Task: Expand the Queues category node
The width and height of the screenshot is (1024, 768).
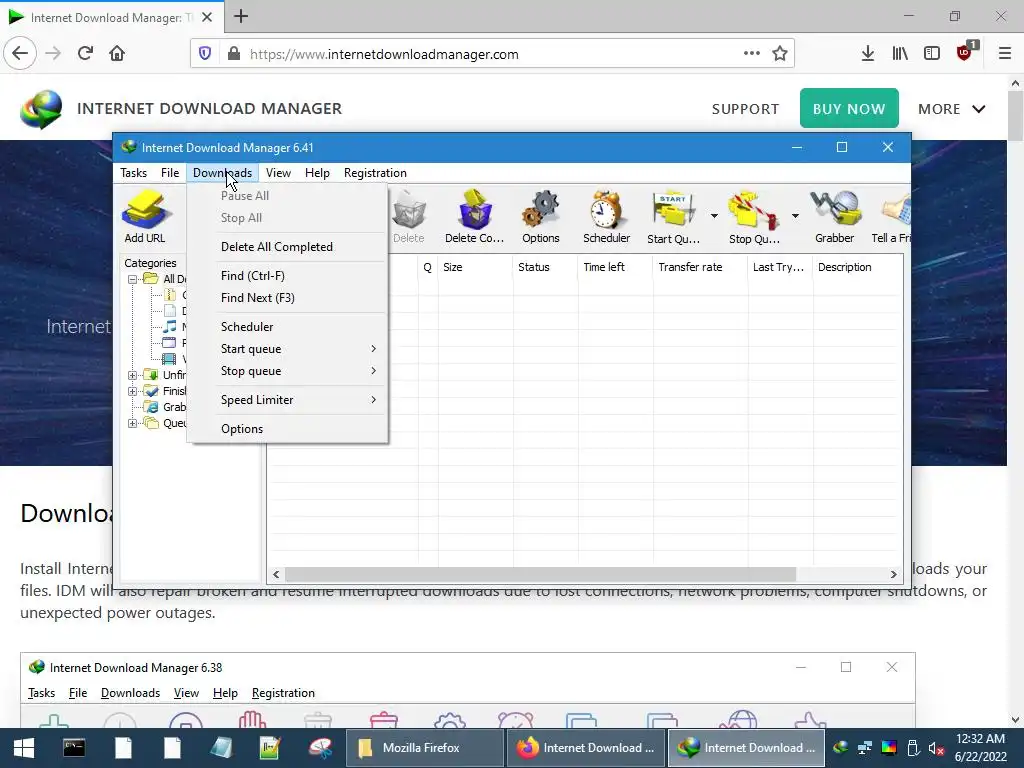Action: (133, 423)
